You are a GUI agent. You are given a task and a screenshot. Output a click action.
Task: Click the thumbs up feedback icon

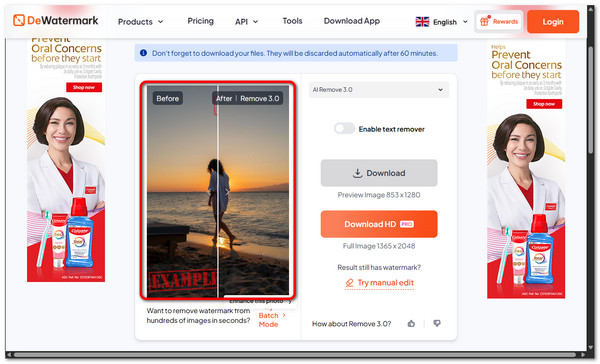pyautogui.click(x=411, y=324)
